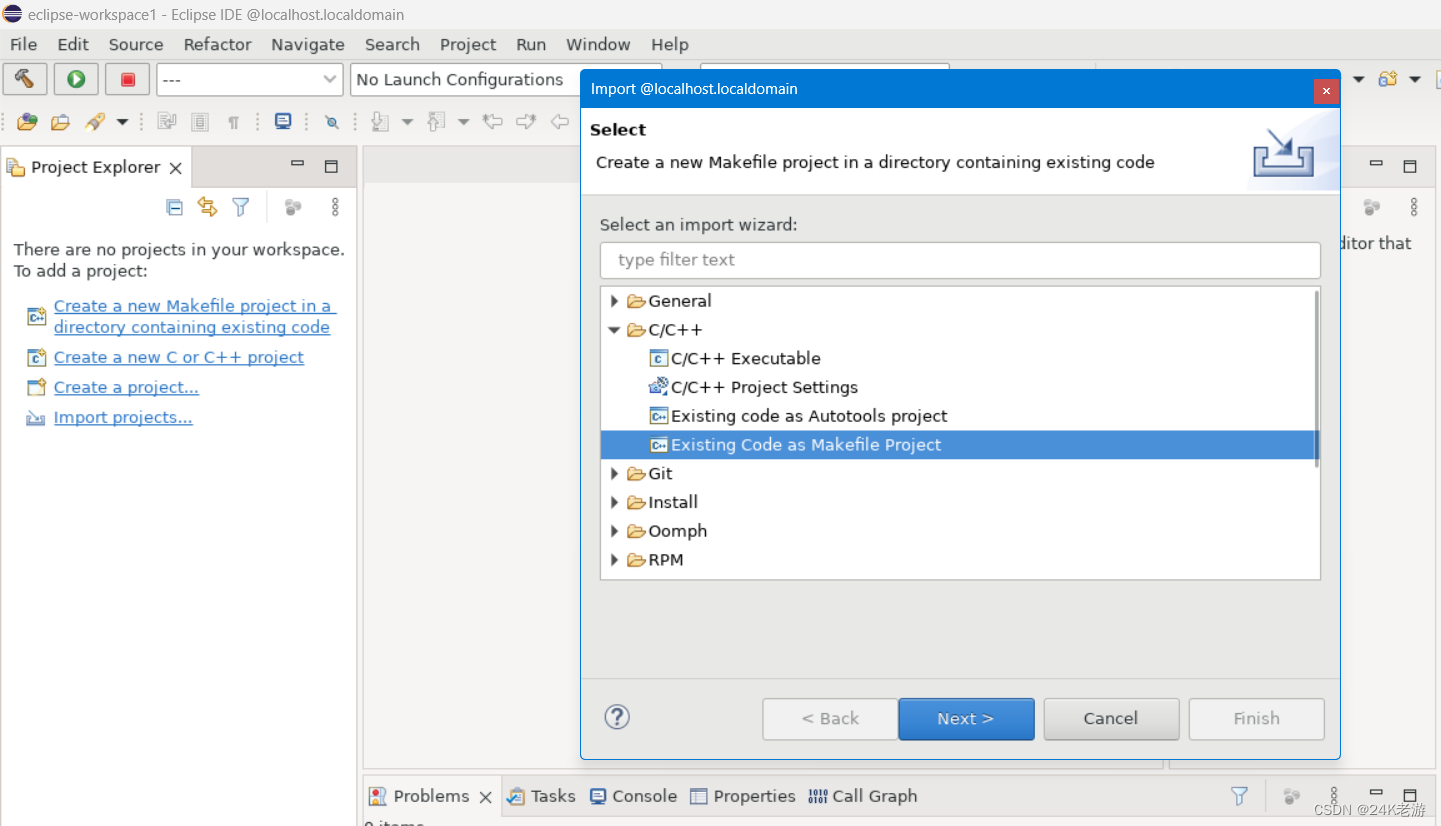This screenshot has width=1441, height=826.
Task: Switch to the Console tab
Action: point(634,796)
